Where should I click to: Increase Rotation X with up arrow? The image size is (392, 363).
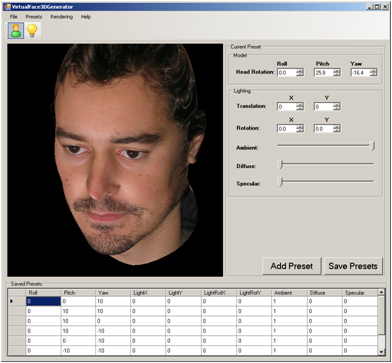tap(300, 127)
